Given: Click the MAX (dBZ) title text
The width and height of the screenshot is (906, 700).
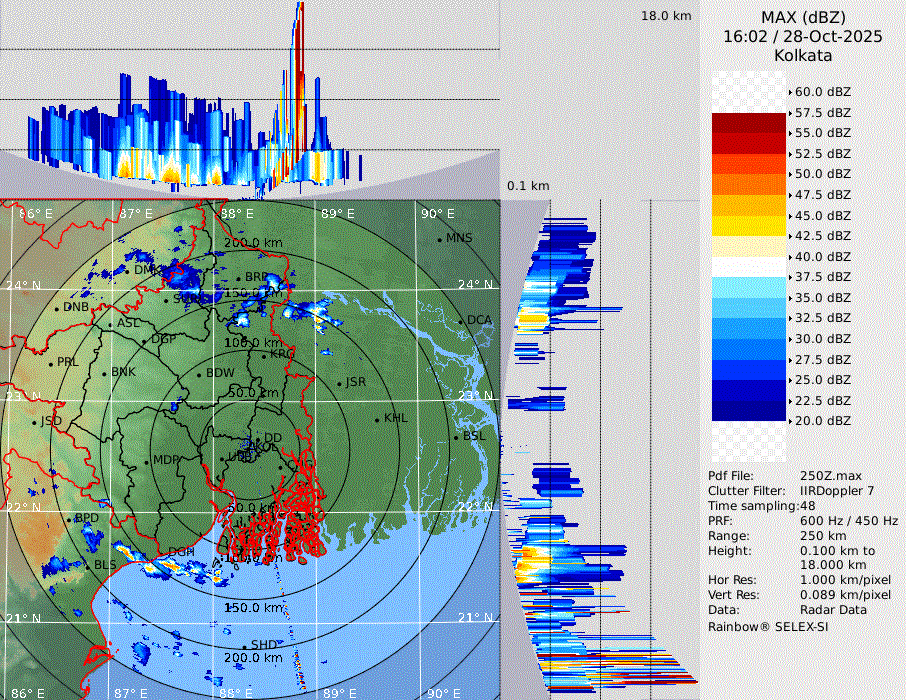Looking at the screenshot, I should click(x=803, y=17).
